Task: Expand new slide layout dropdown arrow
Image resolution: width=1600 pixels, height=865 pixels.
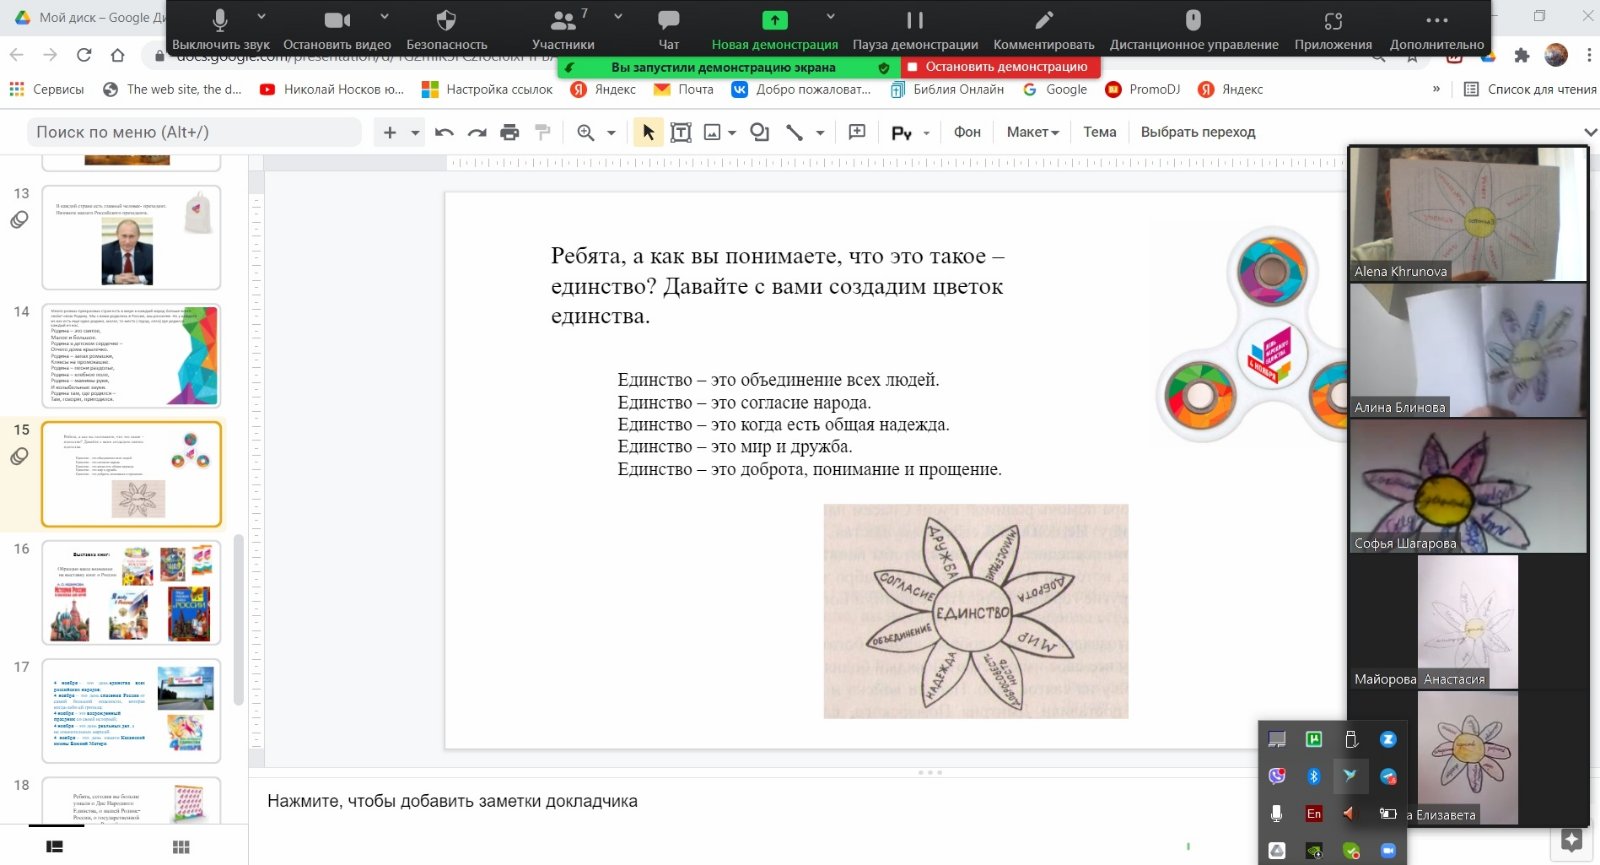Action: 415,132
